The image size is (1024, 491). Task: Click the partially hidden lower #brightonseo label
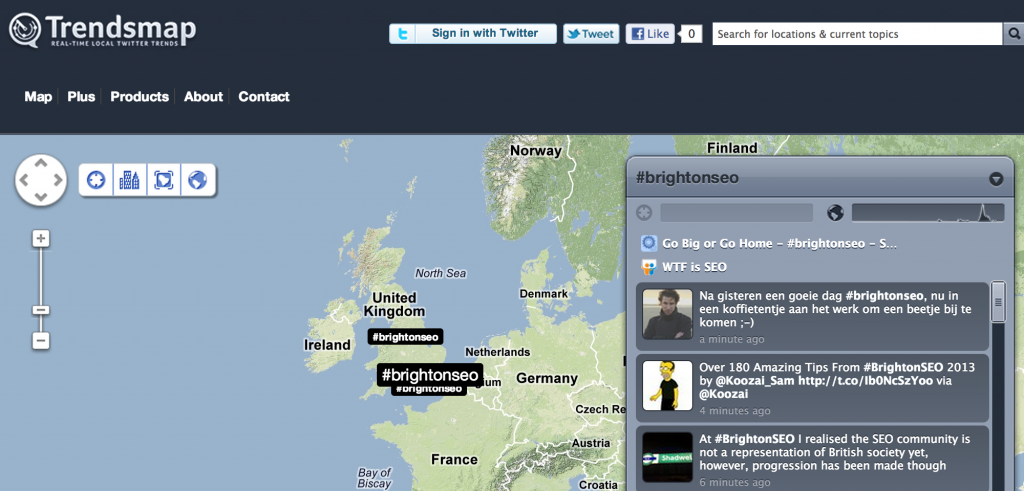[x=428, y=390]
